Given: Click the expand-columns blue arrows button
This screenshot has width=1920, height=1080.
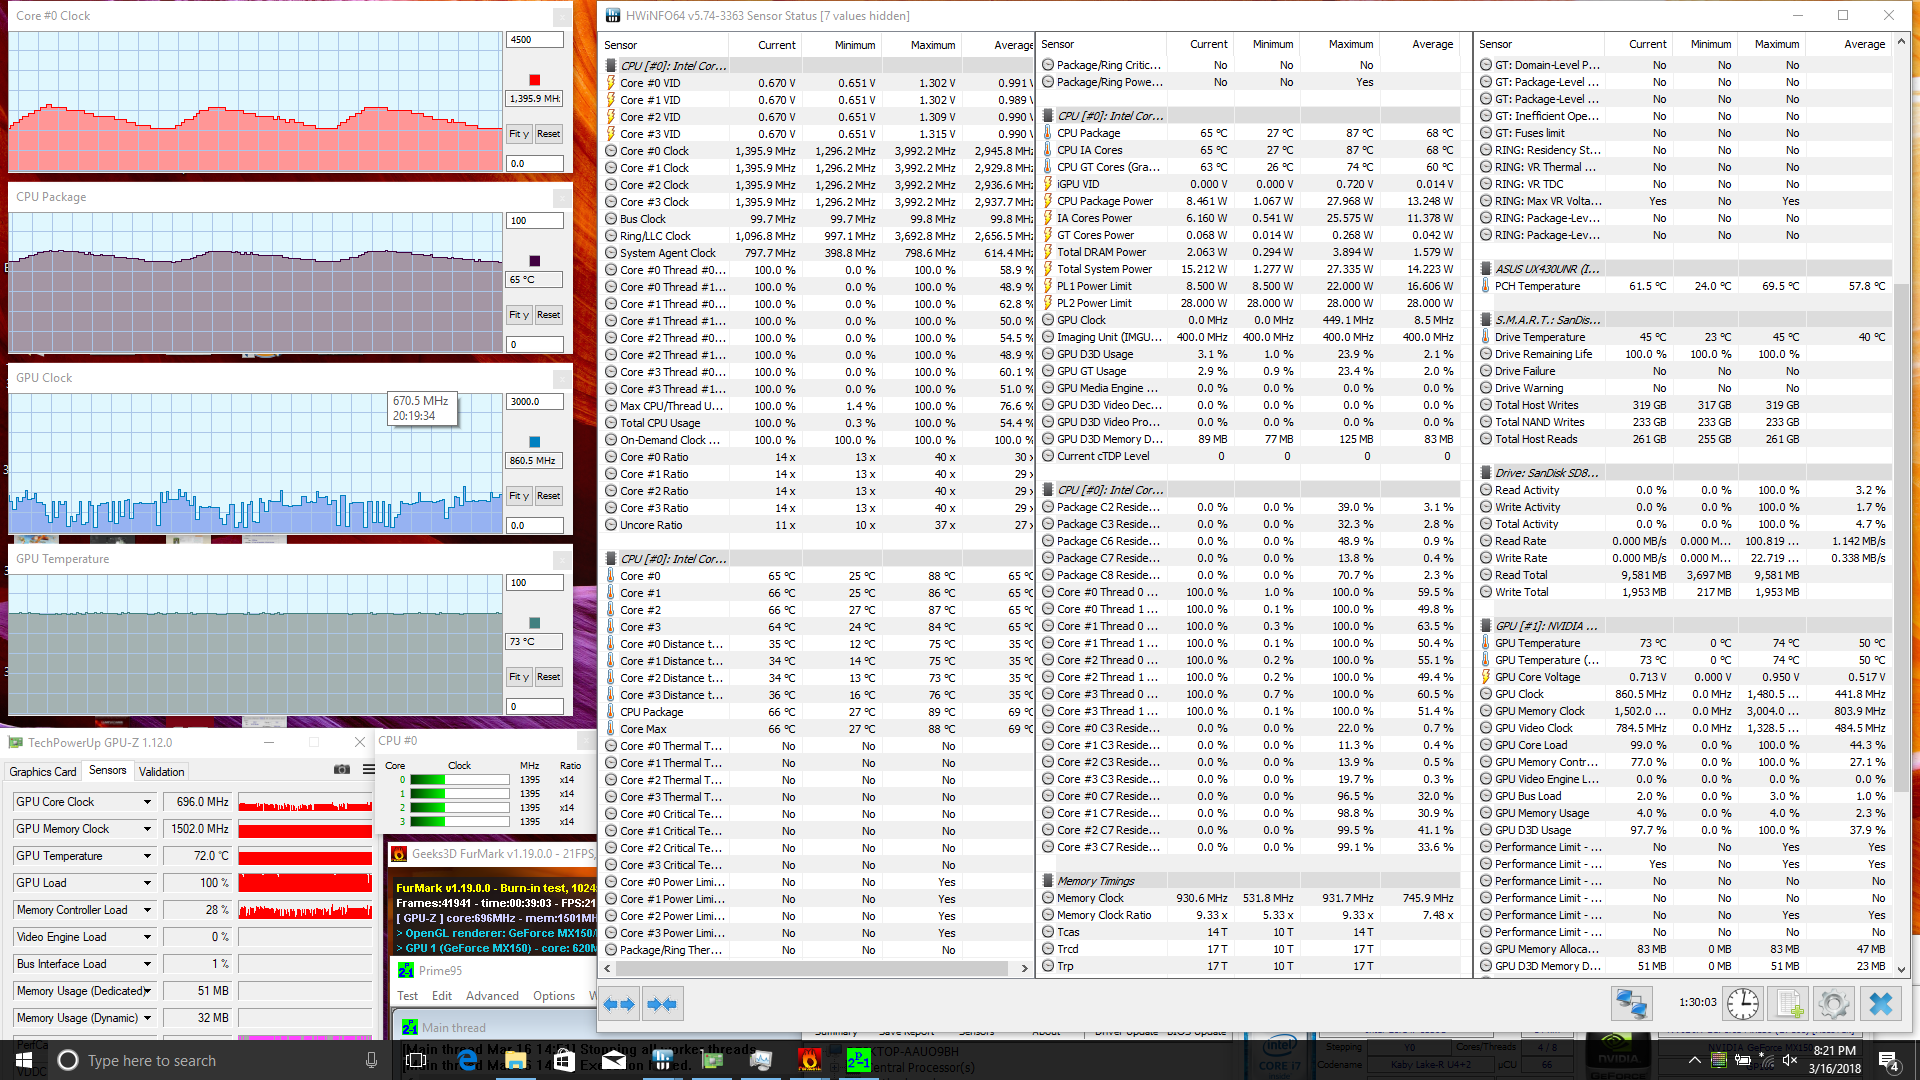Looking at the screenshot, I should click(620, 1004).
